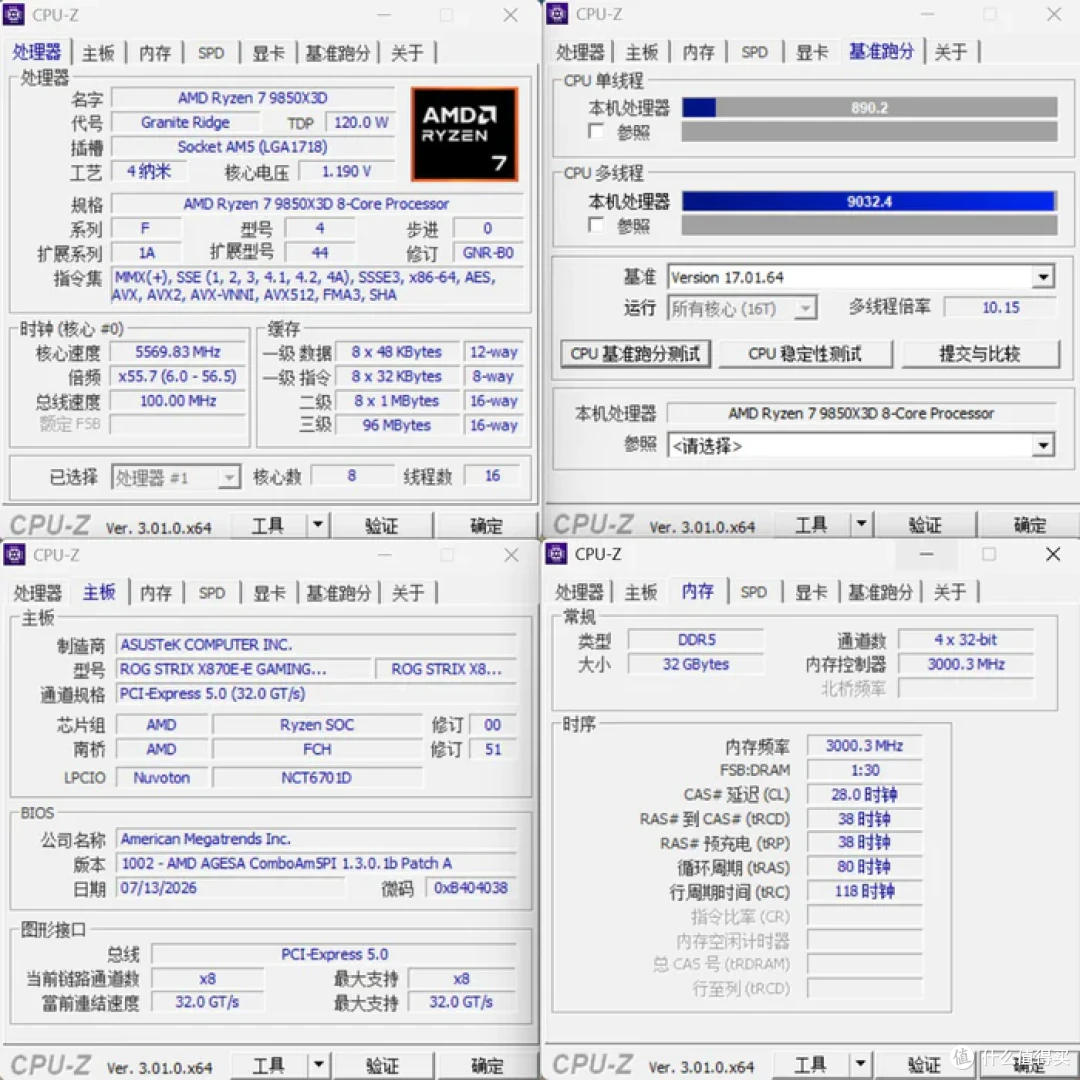The width and height of the screenshot is (1080, 1080).
Task: Click the 28.0 时钟 CAS latency value
Action: pyautogui.click(x=864, y=794)
